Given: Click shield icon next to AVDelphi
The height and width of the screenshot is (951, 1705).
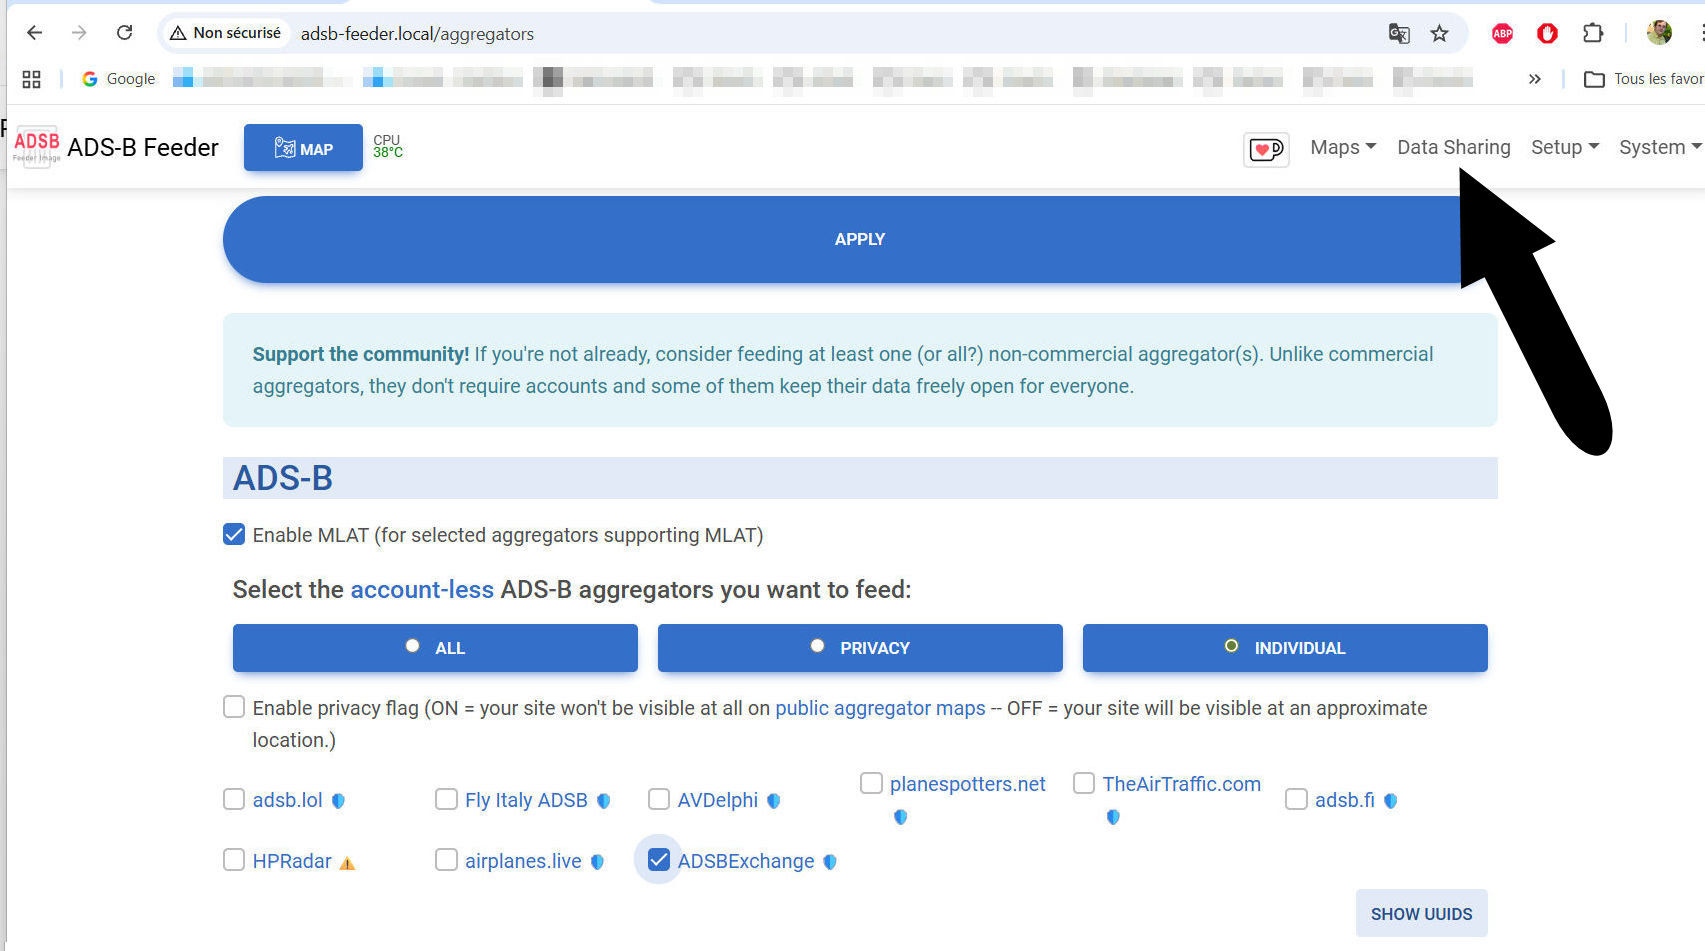Looking at the screenshot, I should [x=773, y=801].
